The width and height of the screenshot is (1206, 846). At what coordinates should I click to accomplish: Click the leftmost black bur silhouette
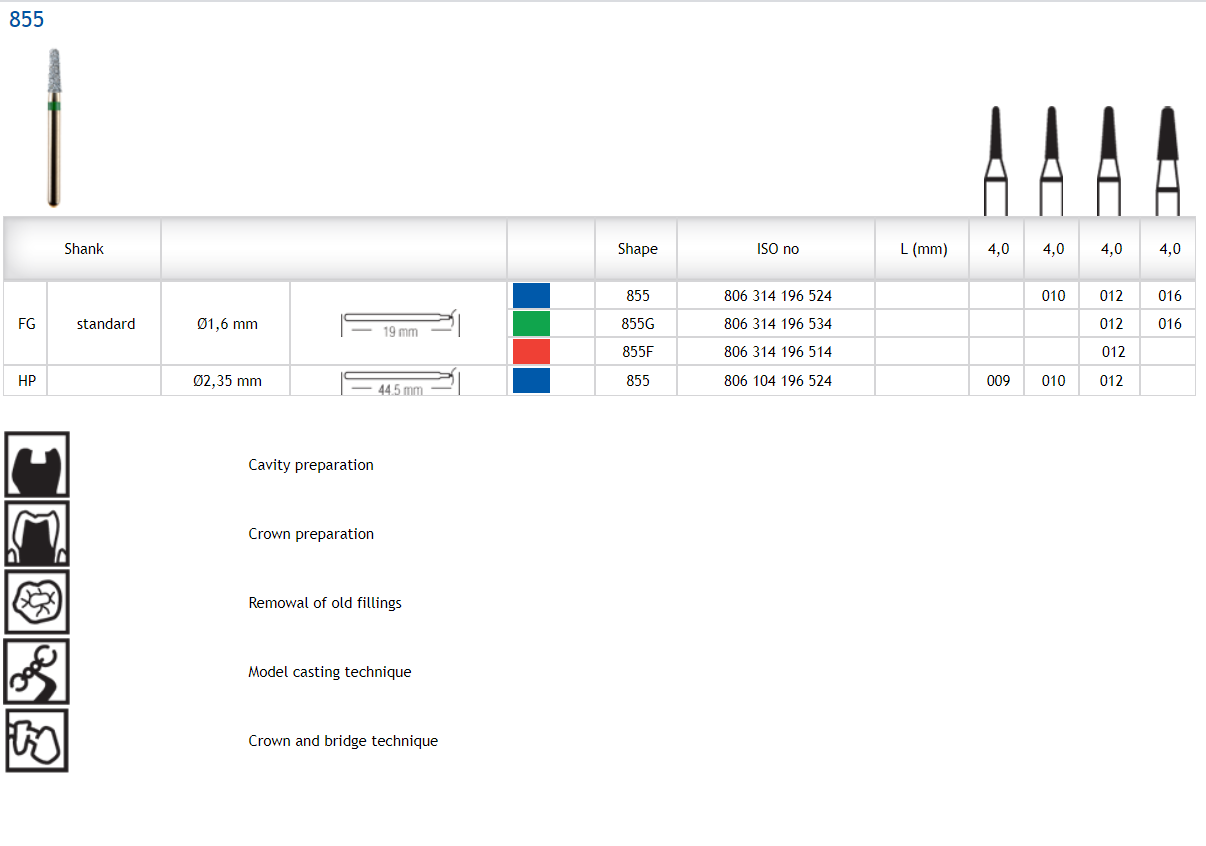tap(996, 160)
